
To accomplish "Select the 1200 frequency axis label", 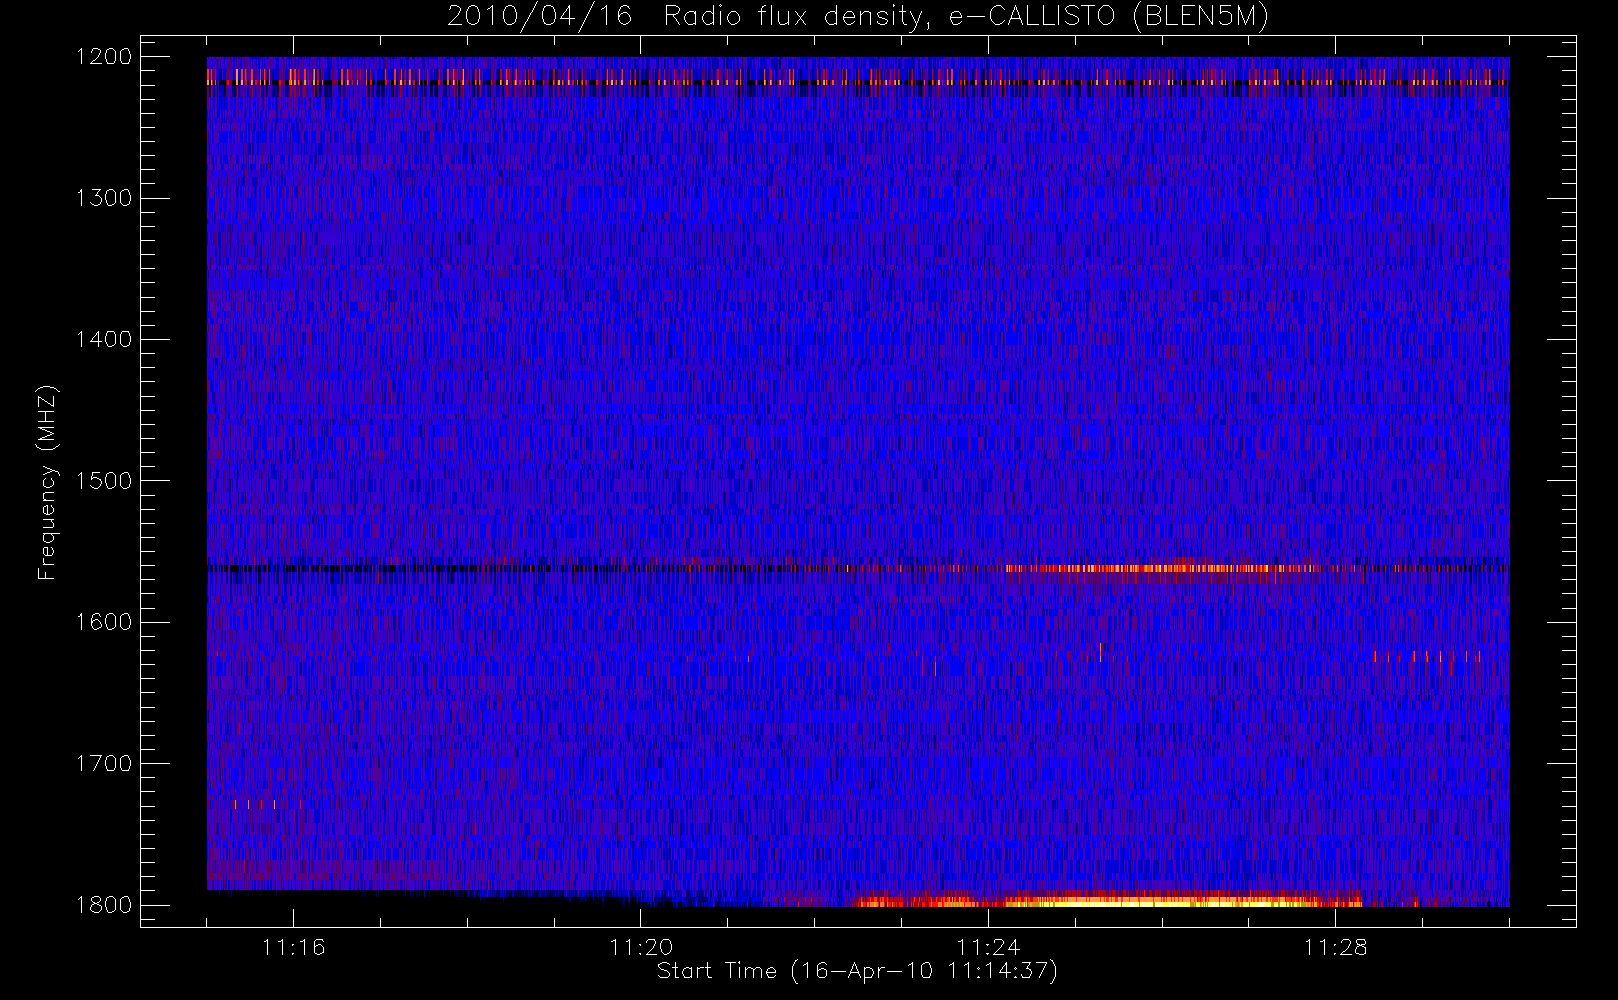I will tap(104, 57).
